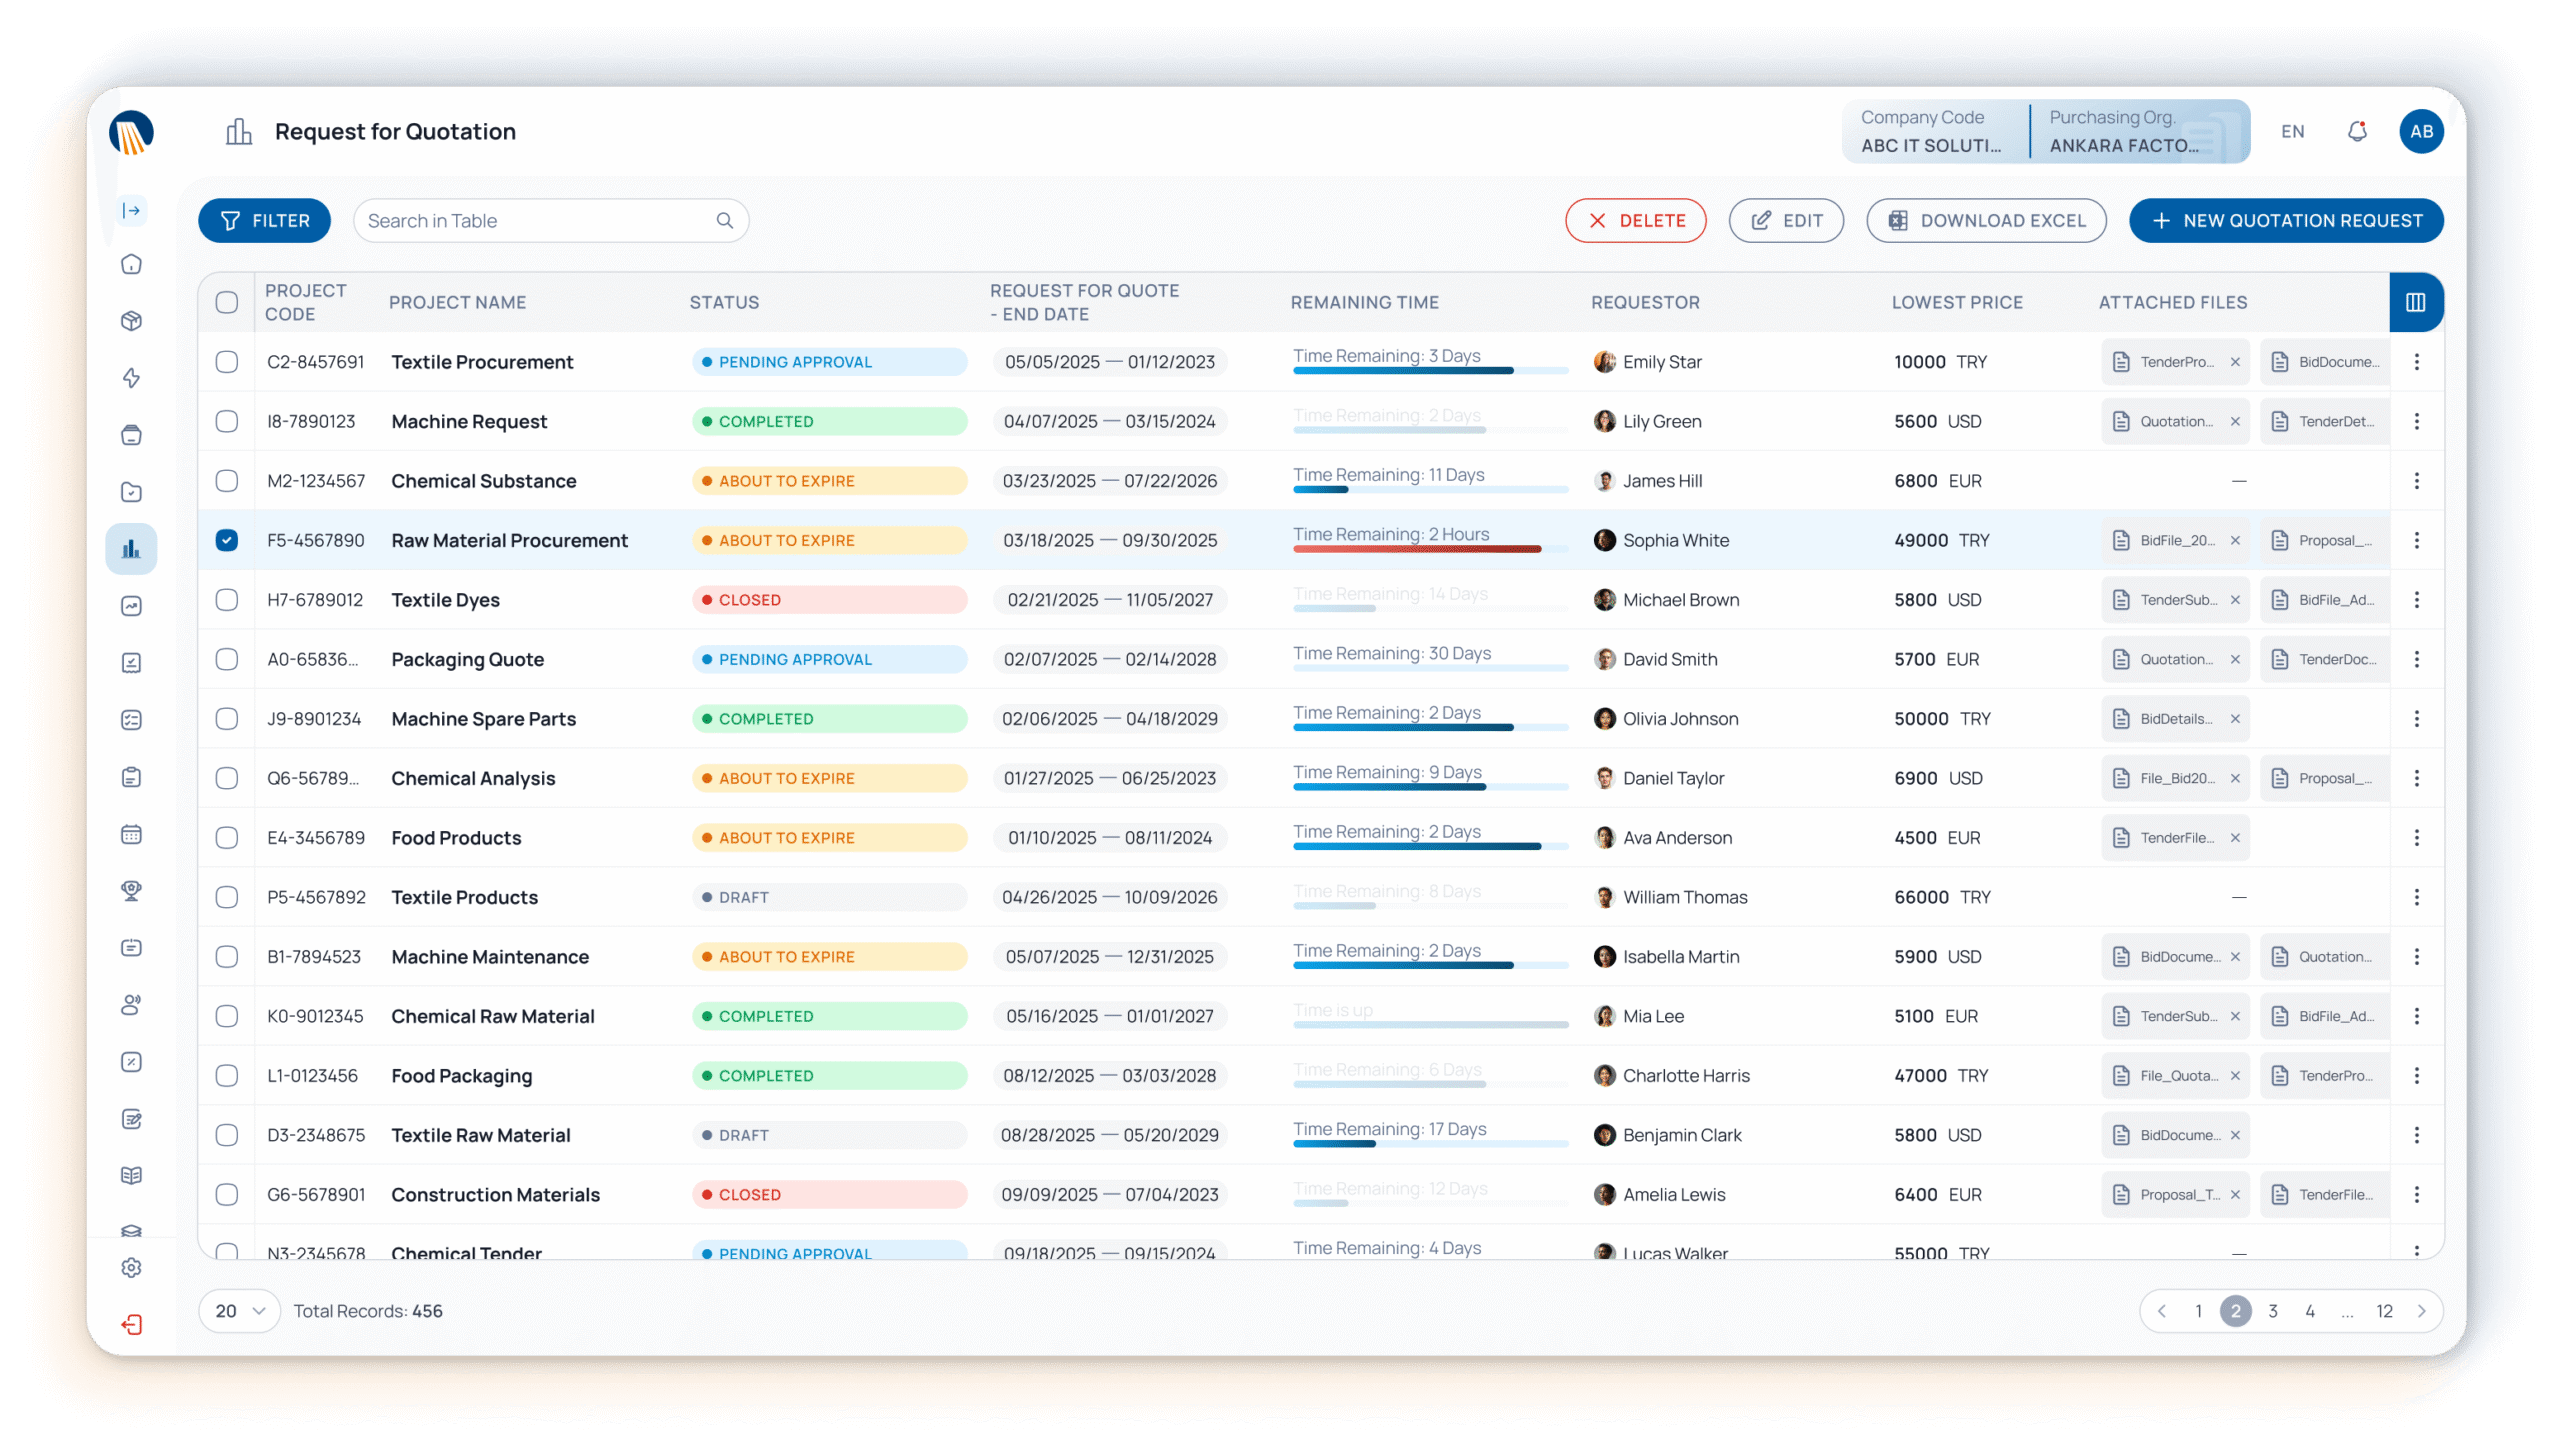This screenshot has height=1449, width=2560.
Task: Go to page 12 in pagination
Action: tap(2384, 1310)
